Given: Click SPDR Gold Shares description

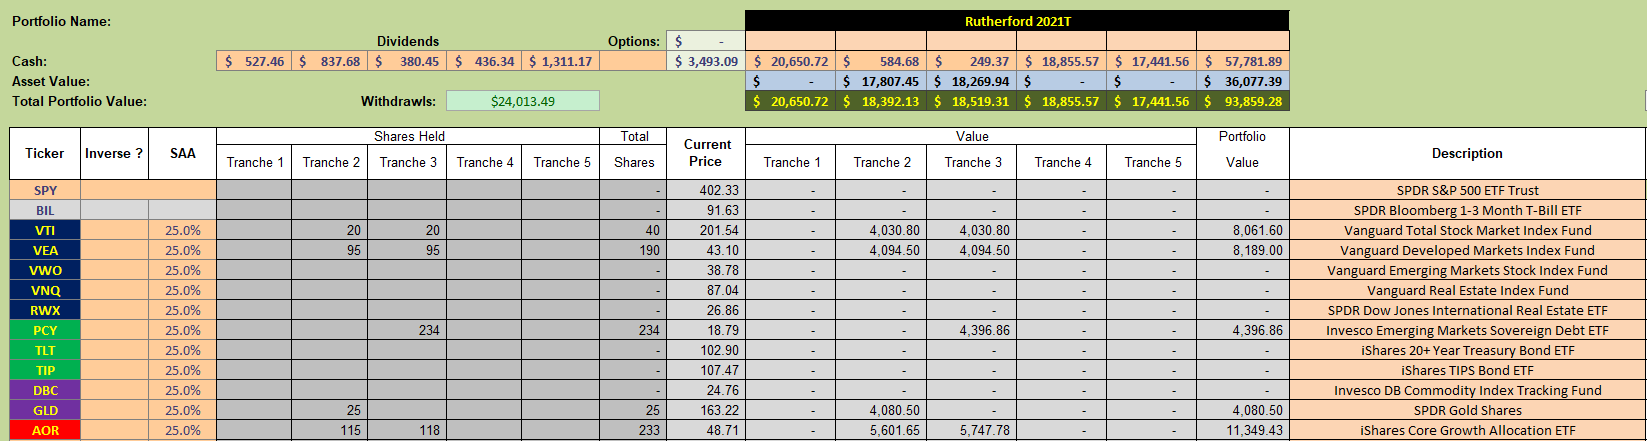Looking at the screenshot, I should tap(1467, 410).
